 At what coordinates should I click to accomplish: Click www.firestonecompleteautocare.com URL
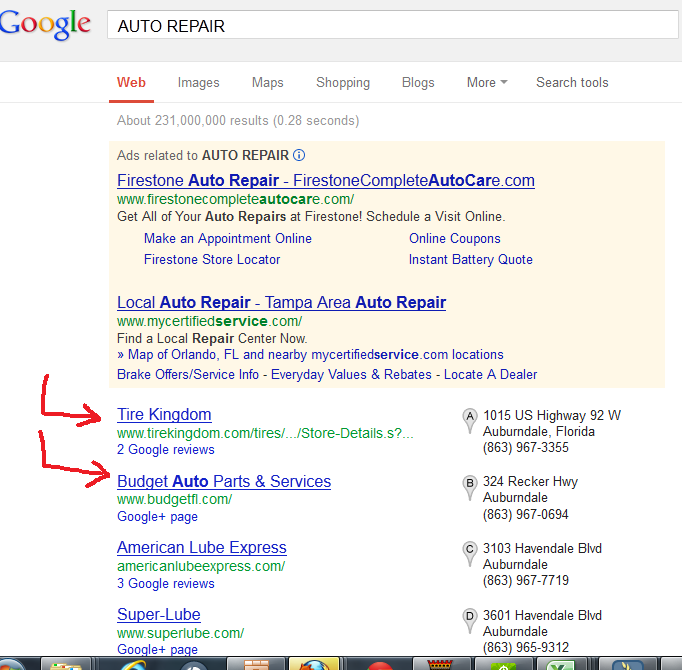(x=235, y=199)
